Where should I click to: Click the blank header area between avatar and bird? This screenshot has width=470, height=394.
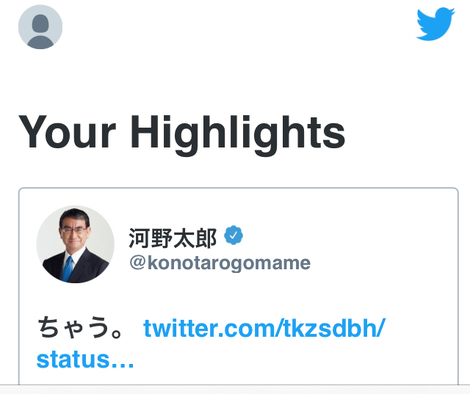[239, 27]
